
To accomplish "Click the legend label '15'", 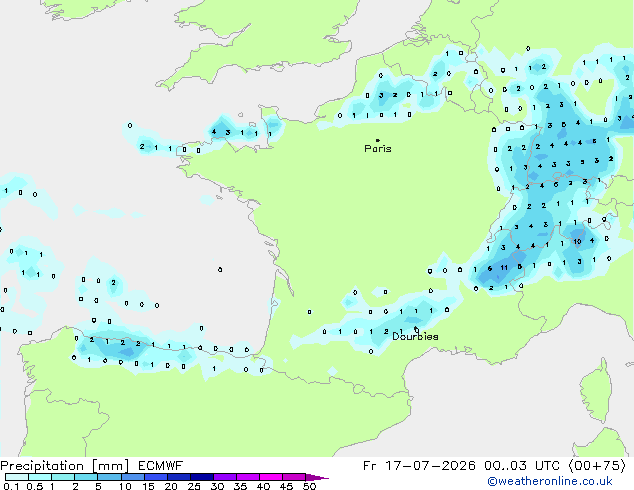I will (x=148, y=486).
